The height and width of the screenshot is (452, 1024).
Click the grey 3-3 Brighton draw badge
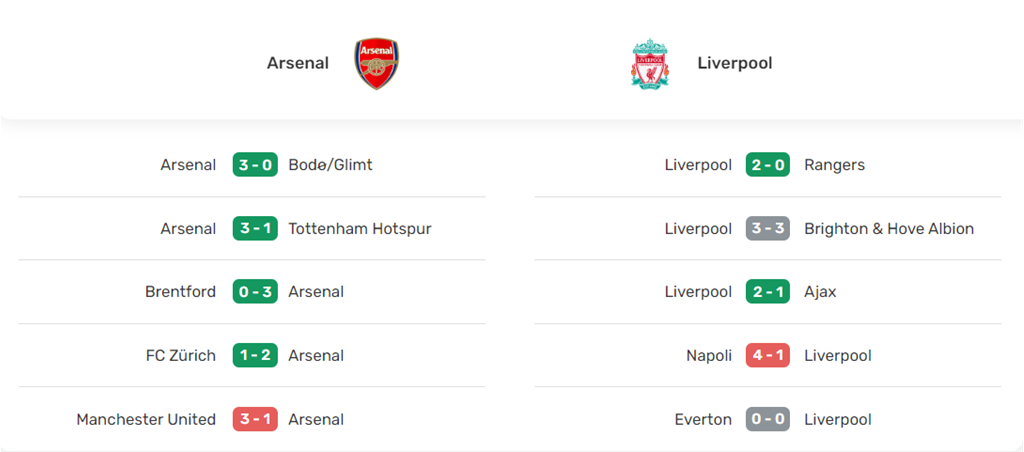[x=768, y=229]
